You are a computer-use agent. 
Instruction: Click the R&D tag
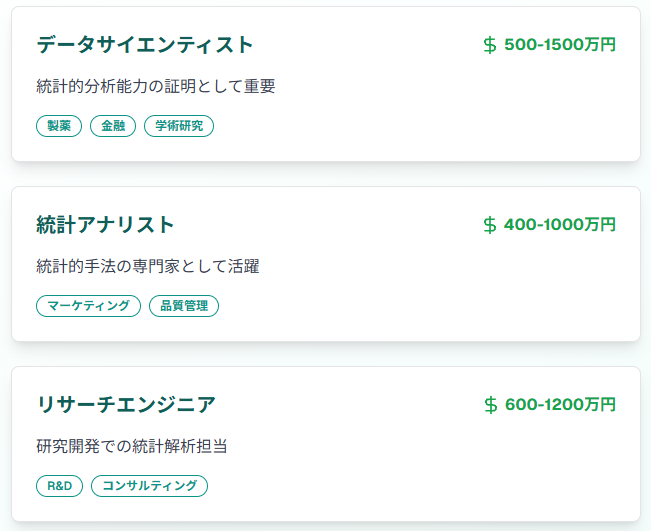[60, 486]
